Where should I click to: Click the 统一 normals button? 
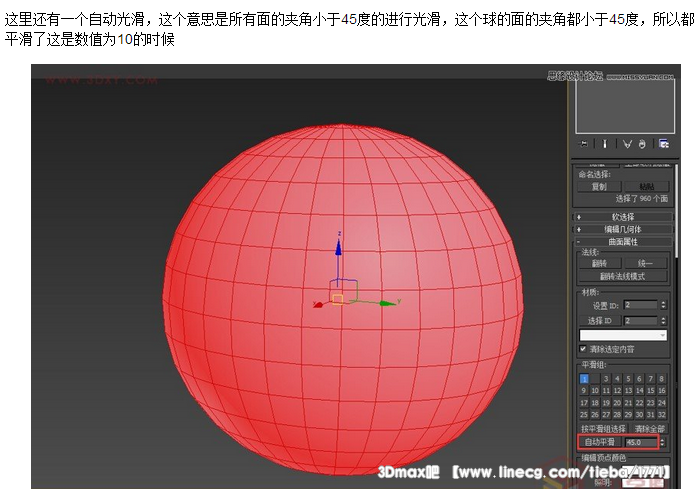(x=646, y=263)
